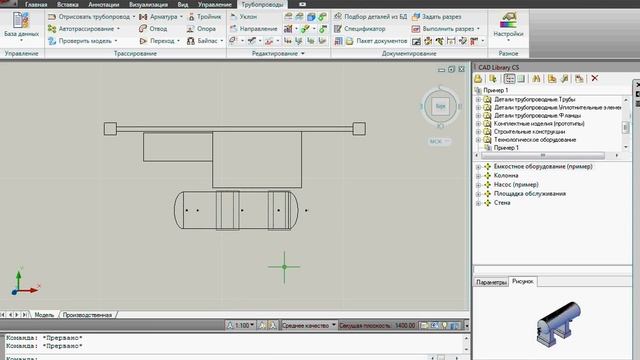
Task: Insert a Переход reducer
Action: (x=157, y=41)
